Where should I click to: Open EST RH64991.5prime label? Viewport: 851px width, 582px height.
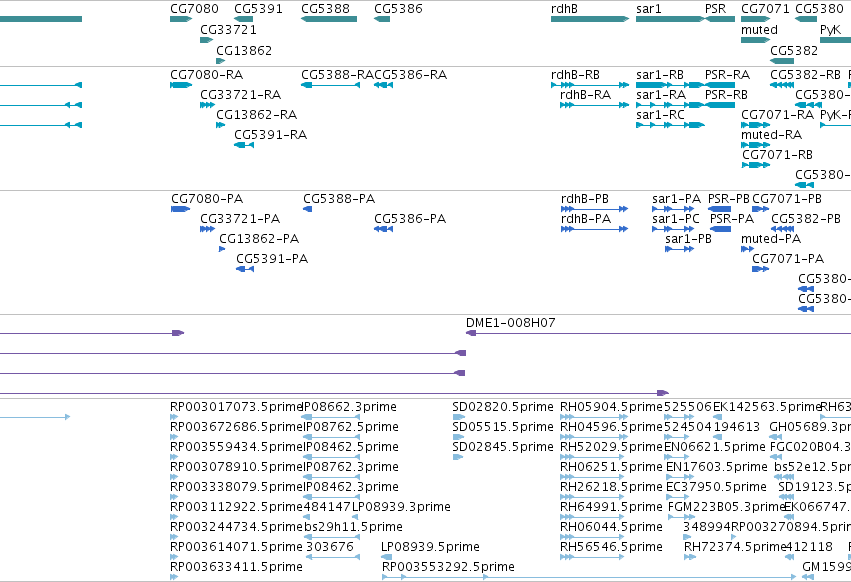(x=612, y=507)
